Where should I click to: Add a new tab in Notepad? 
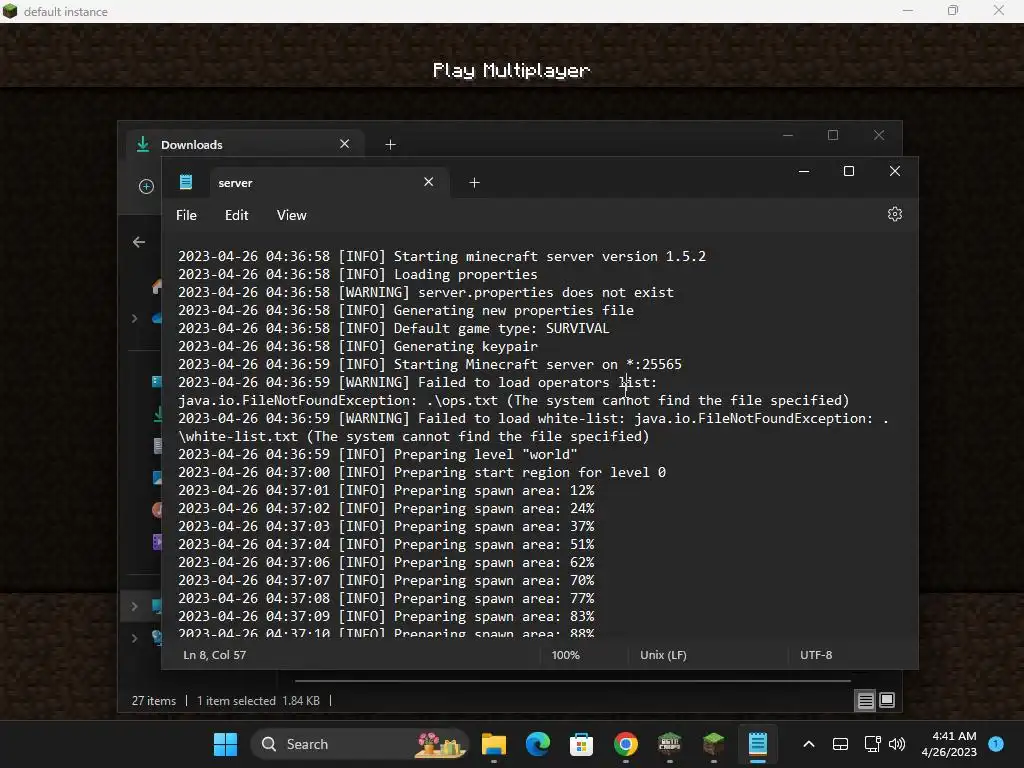click(475, 183)
